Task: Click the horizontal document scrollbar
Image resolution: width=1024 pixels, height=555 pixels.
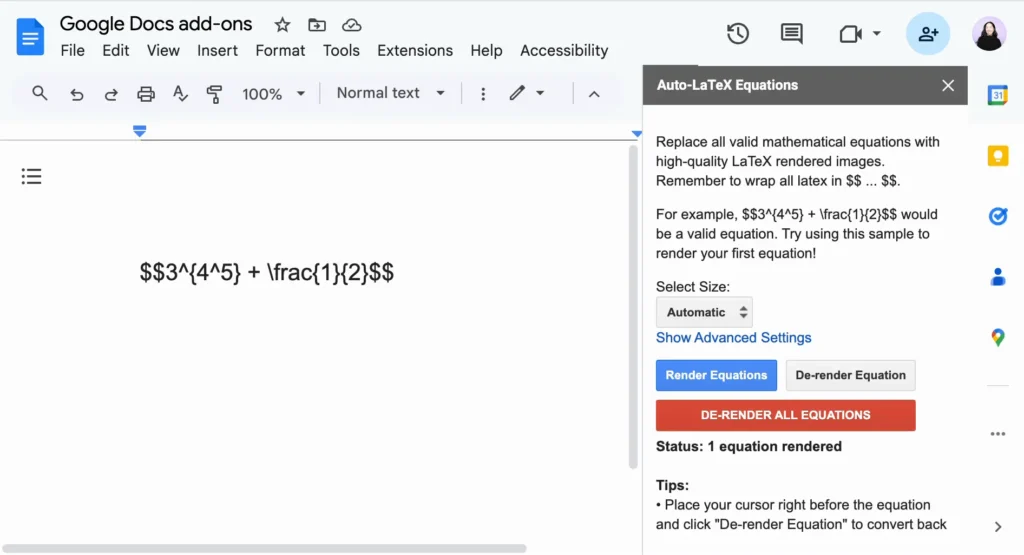Action: click(x=264, y=548)
